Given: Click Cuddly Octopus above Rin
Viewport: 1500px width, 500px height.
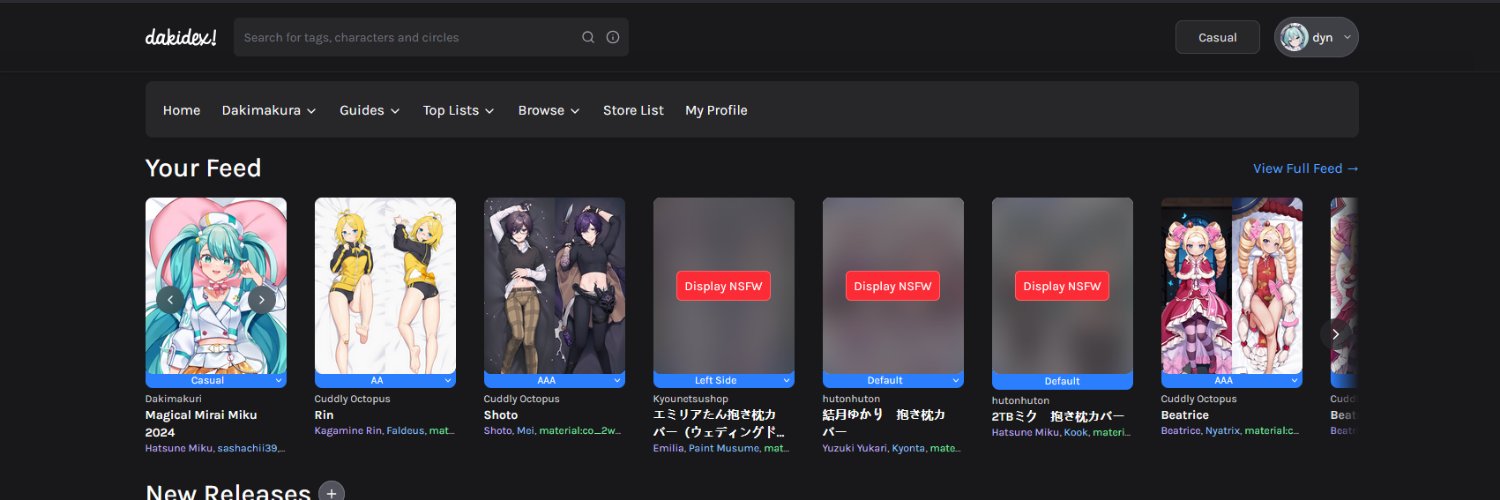Looking at the screenshot, I should coord(352,399).
